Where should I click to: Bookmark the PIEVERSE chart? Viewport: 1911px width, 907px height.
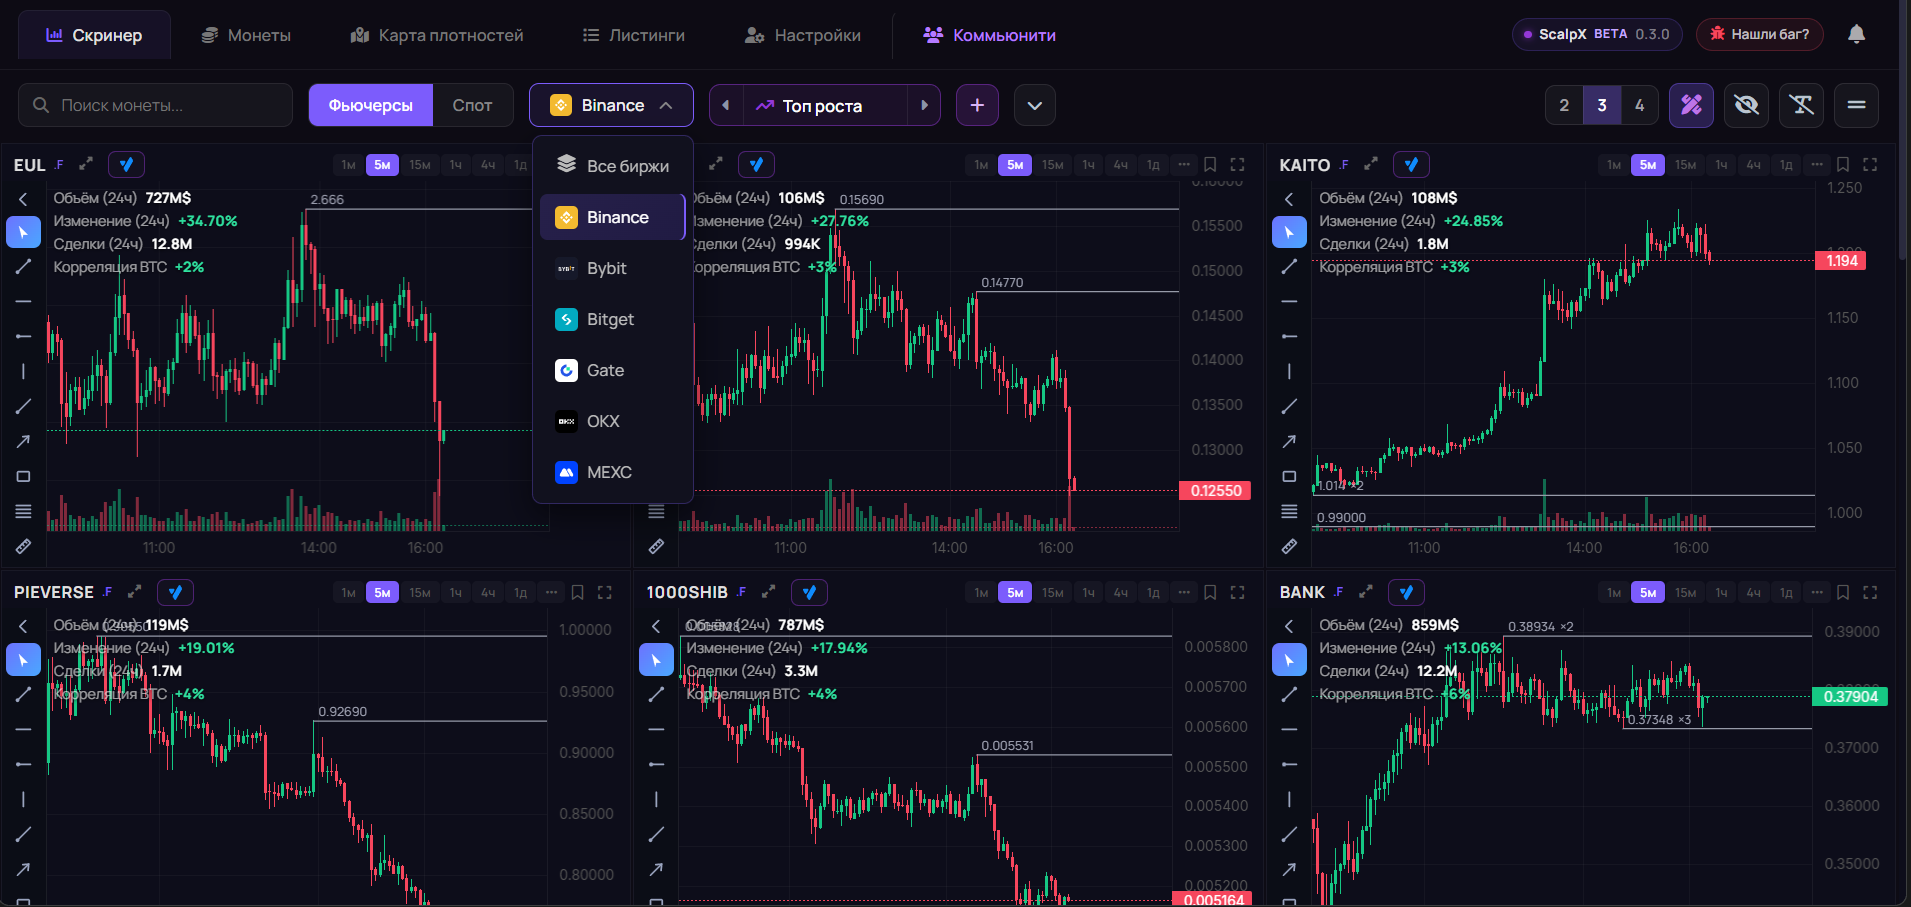pyautogui.click(x=577, y=592)
